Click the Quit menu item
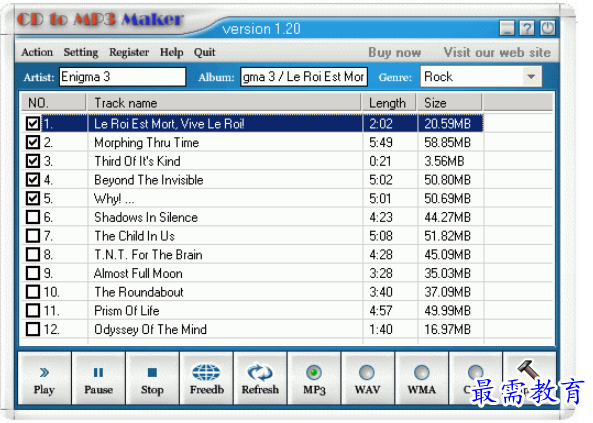The height and width of the screenshot is (423, 593). [205, 52]
